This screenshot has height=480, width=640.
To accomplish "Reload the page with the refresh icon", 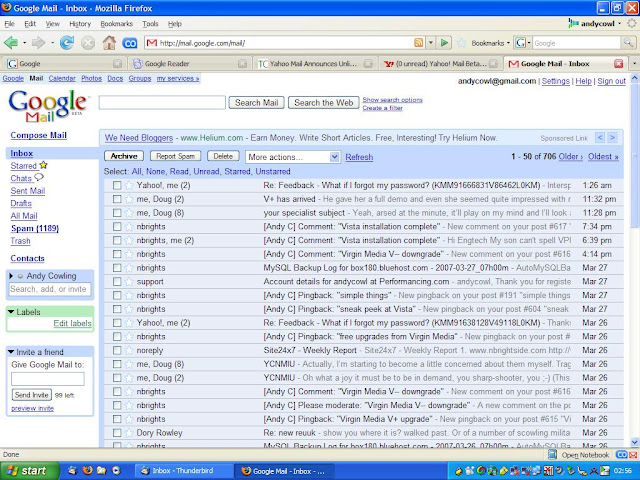I will pyautogui.click(x=67, y=42).
